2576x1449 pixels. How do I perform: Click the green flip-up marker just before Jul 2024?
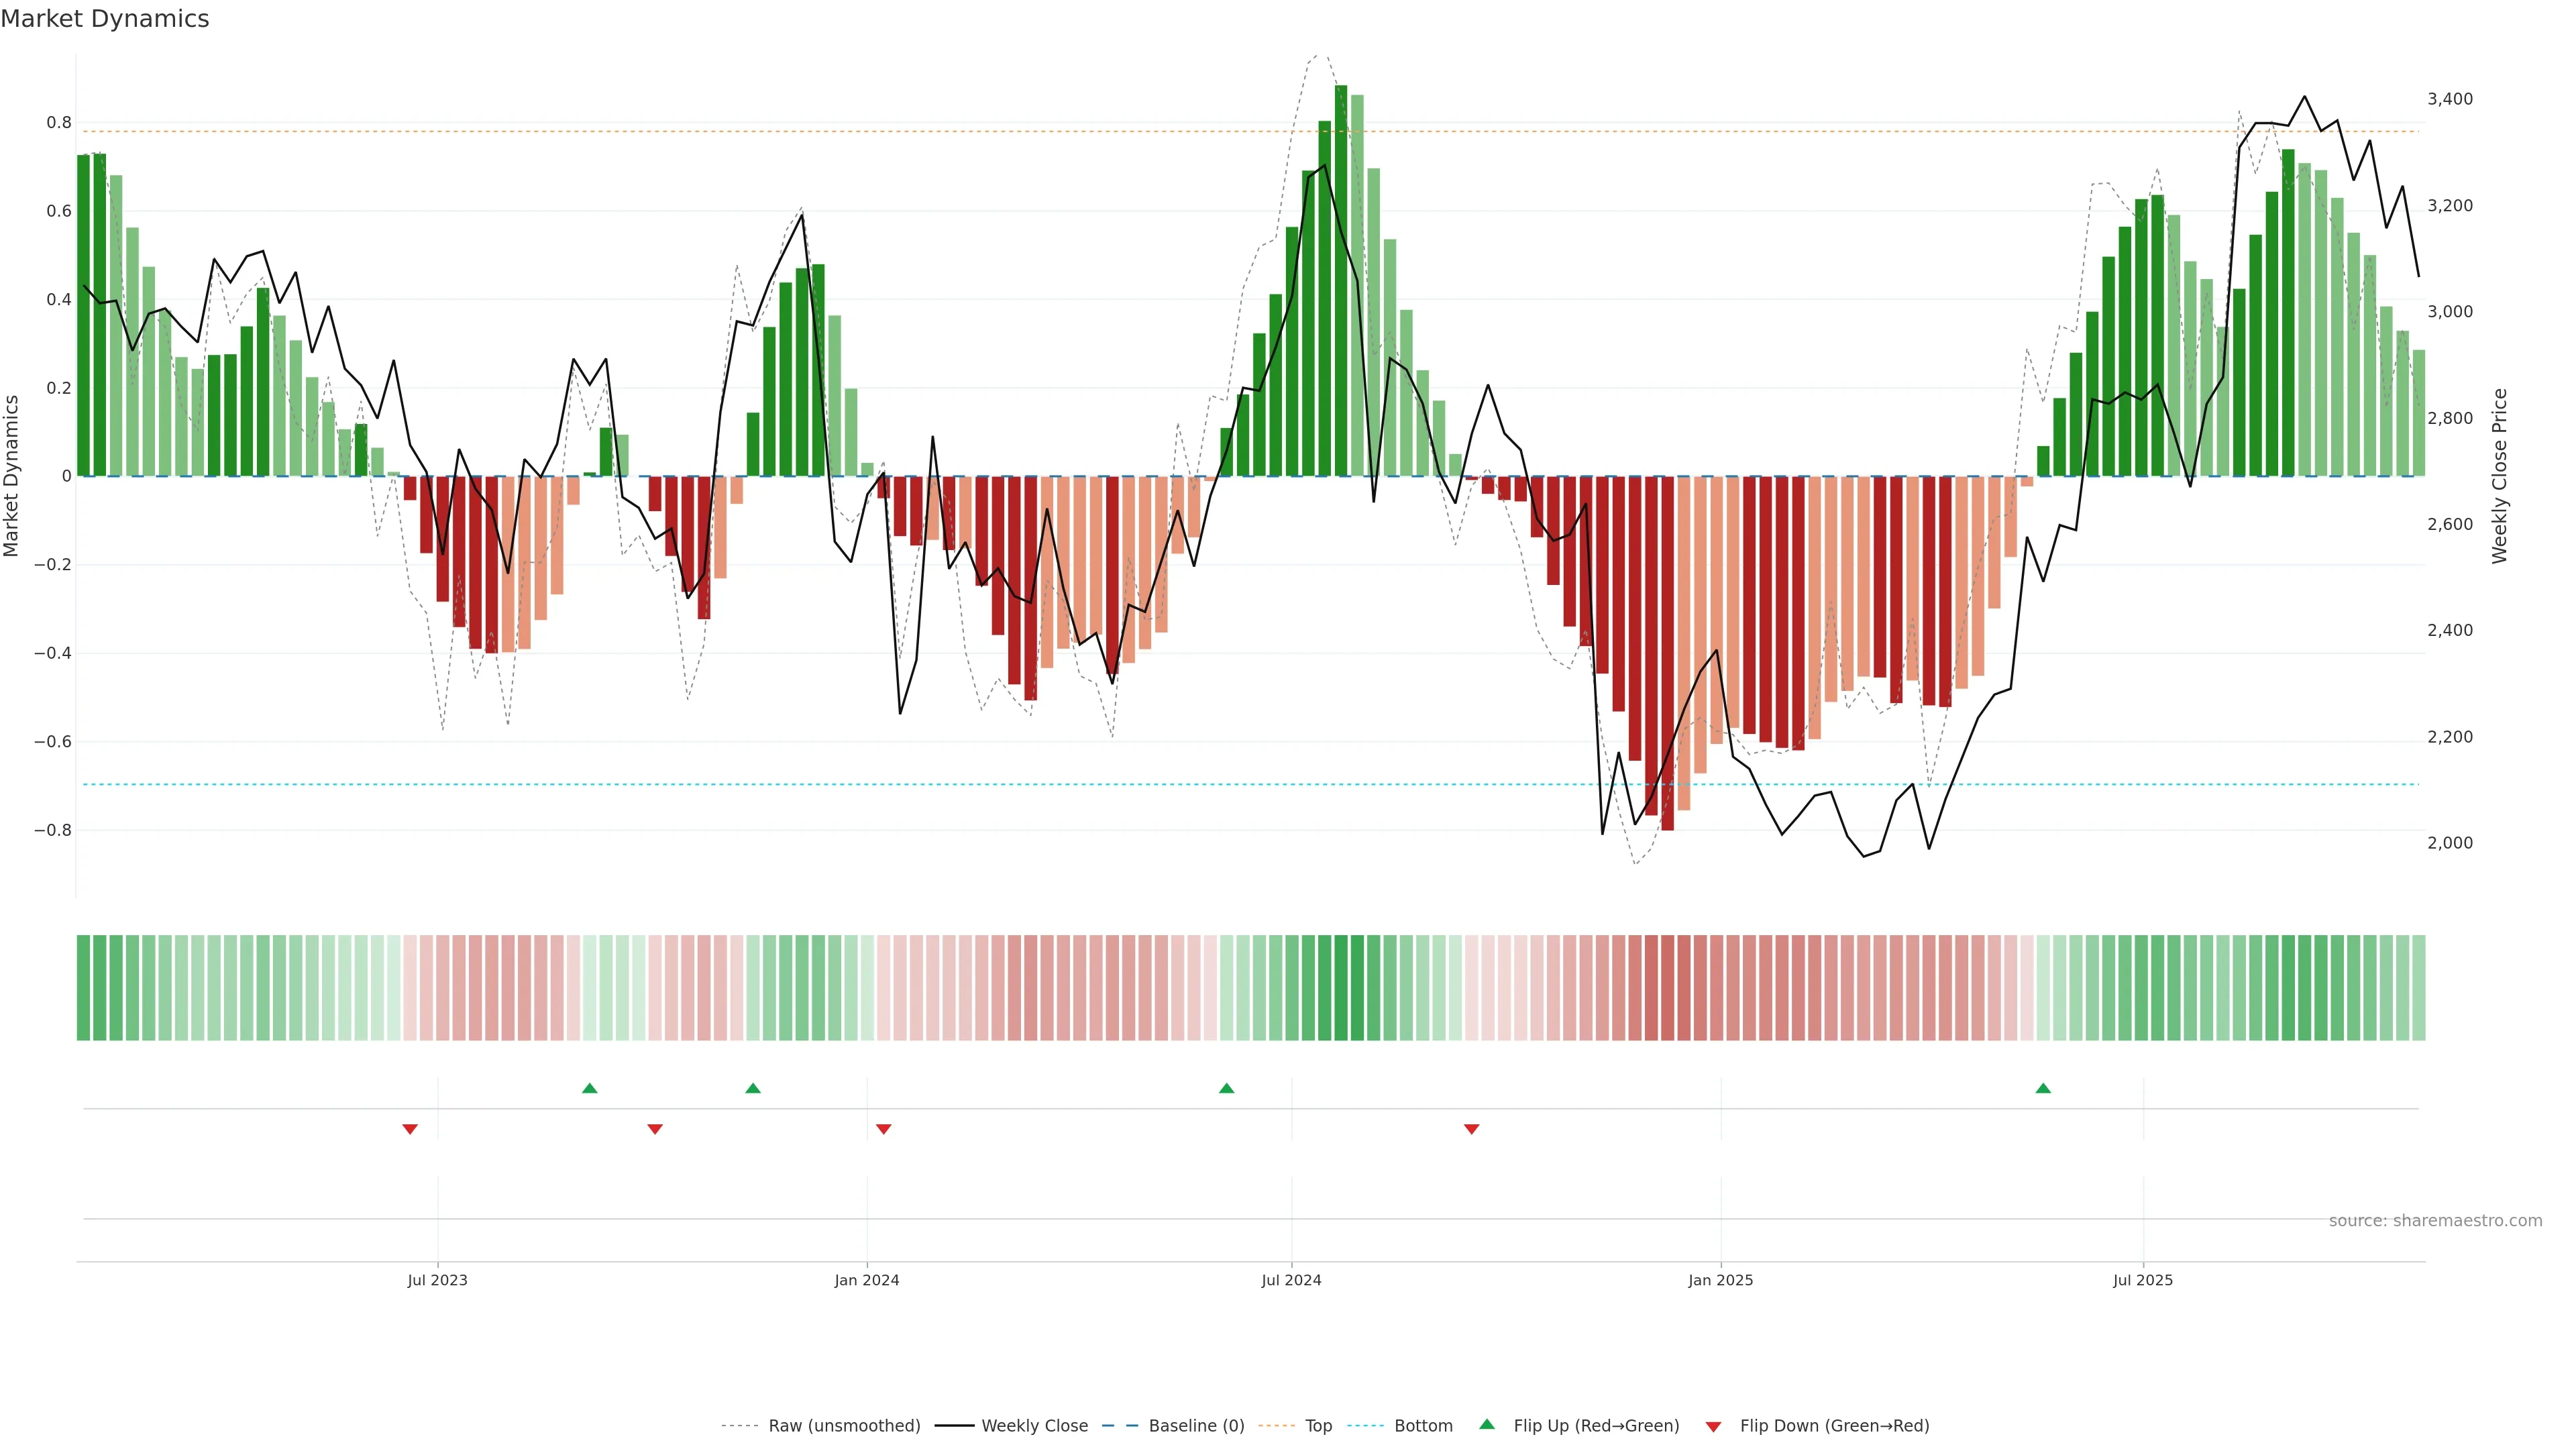(x=1227, y=1088)
